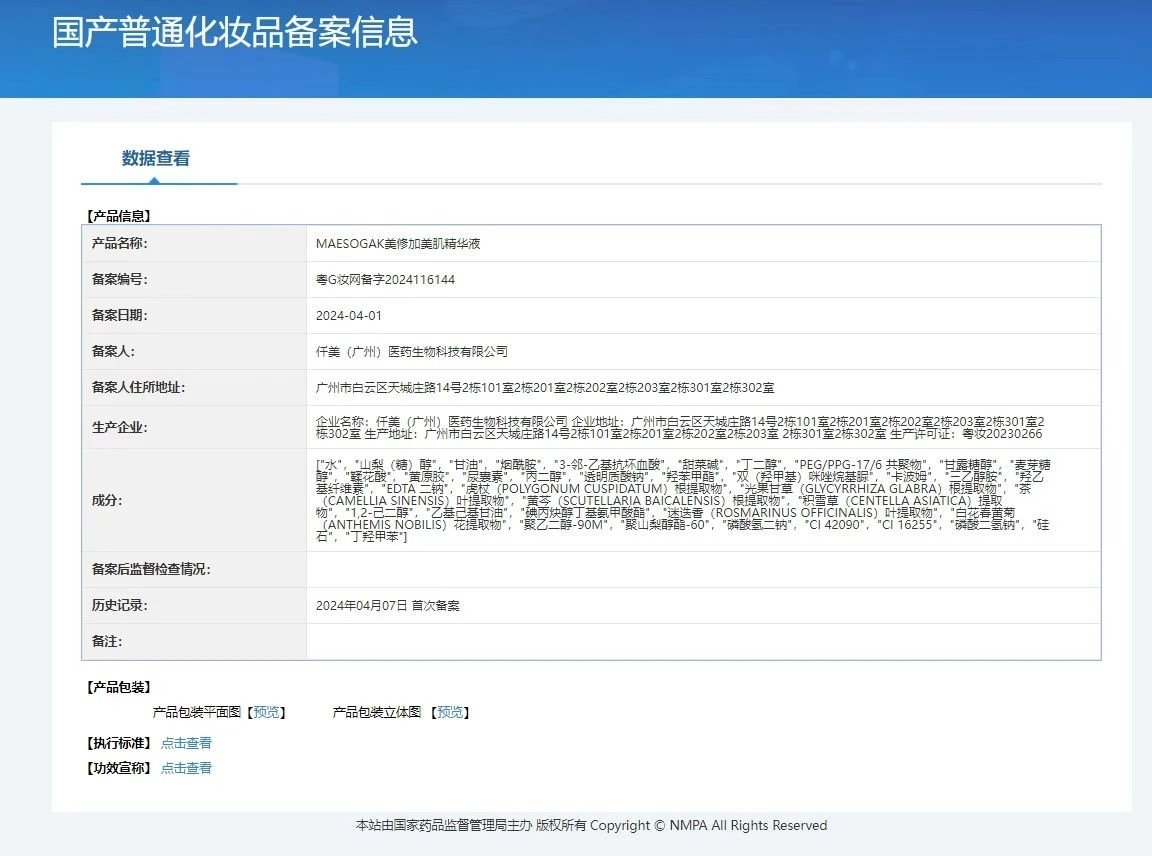This screenshot has width=1152, height=856.
Task: Click the 备案日期 row label
Action: [x=119, y=315]
